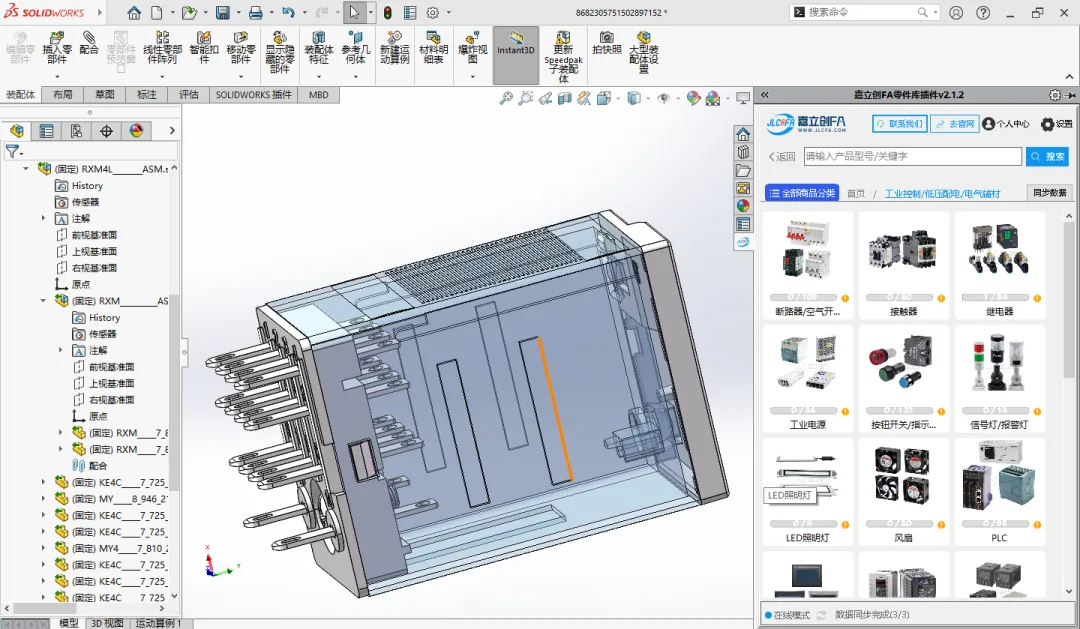This screenshot has width=1080, height=629.
Task: Open the Options gear in the top toolbar
Action: 433,12
